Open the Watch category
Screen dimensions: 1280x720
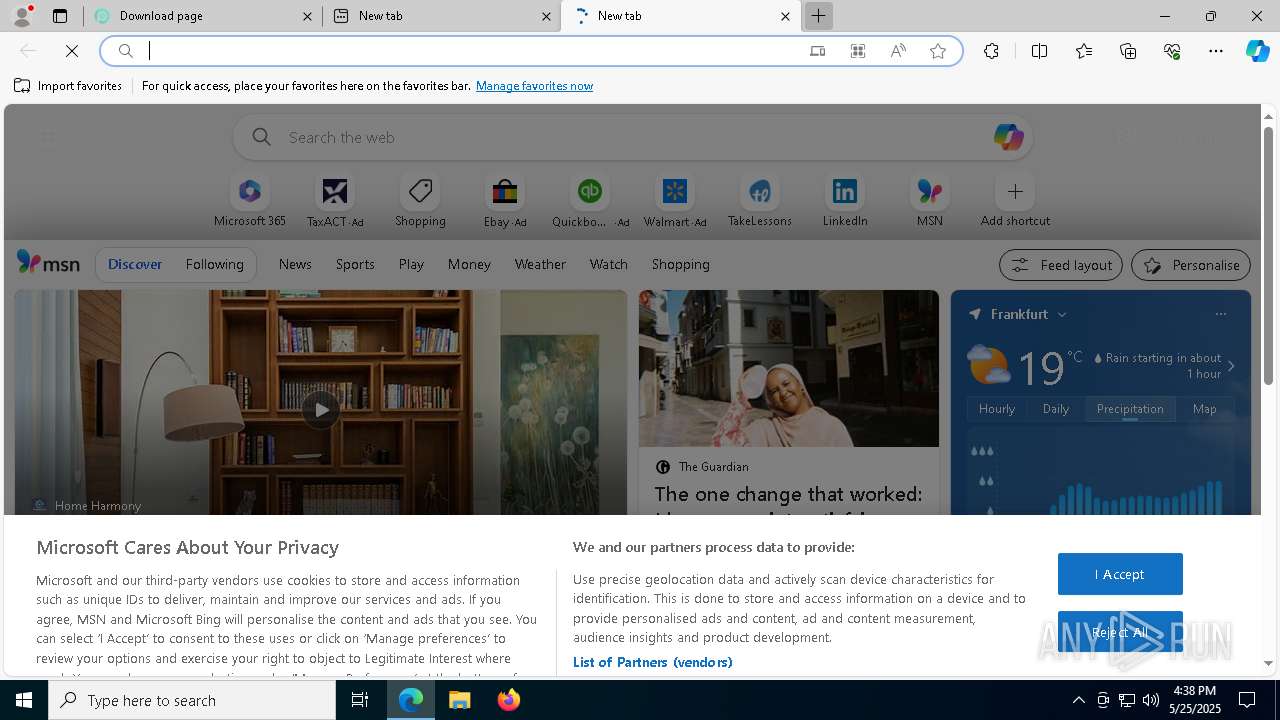click(x=609, y=264)
